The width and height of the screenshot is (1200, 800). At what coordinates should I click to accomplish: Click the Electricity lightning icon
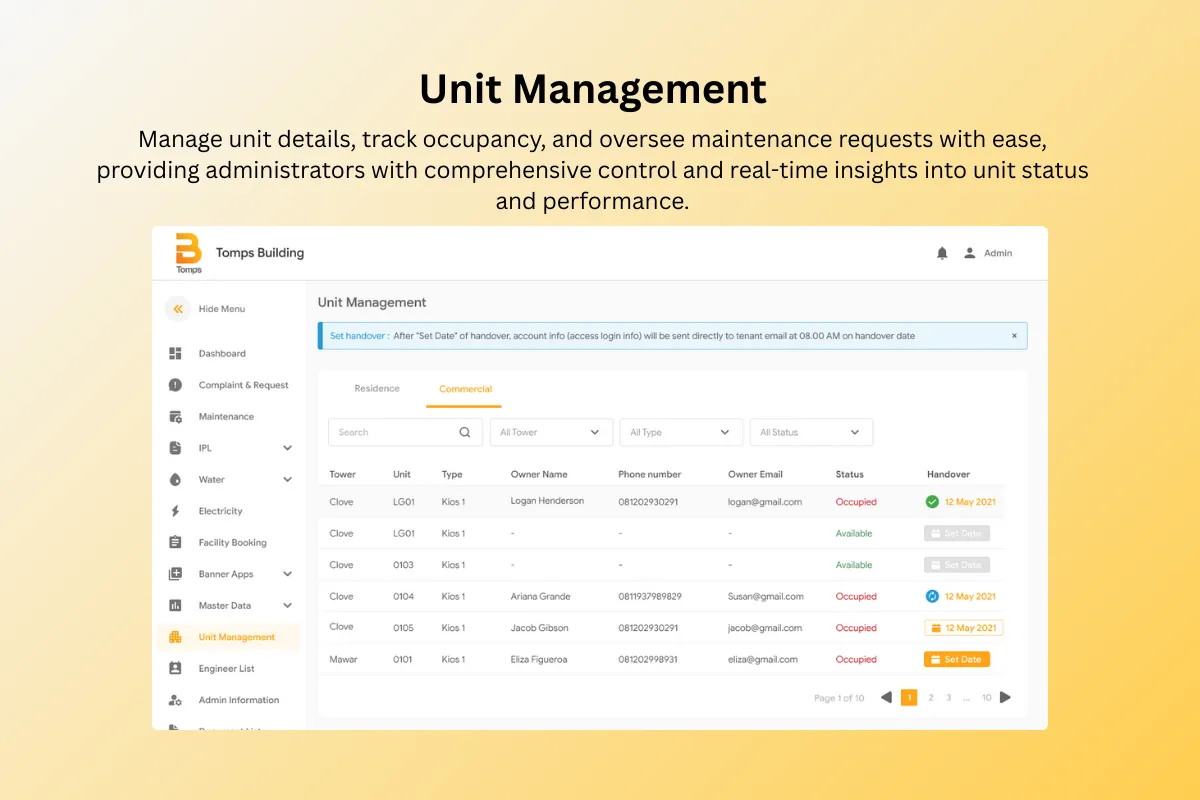tap(176, 511)
